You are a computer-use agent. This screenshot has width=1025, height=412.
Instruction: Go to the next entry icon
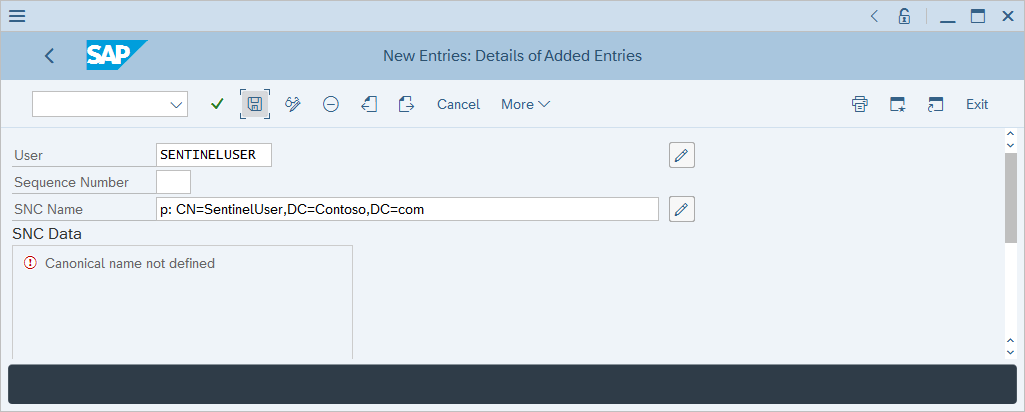click(x=406, y=104)
